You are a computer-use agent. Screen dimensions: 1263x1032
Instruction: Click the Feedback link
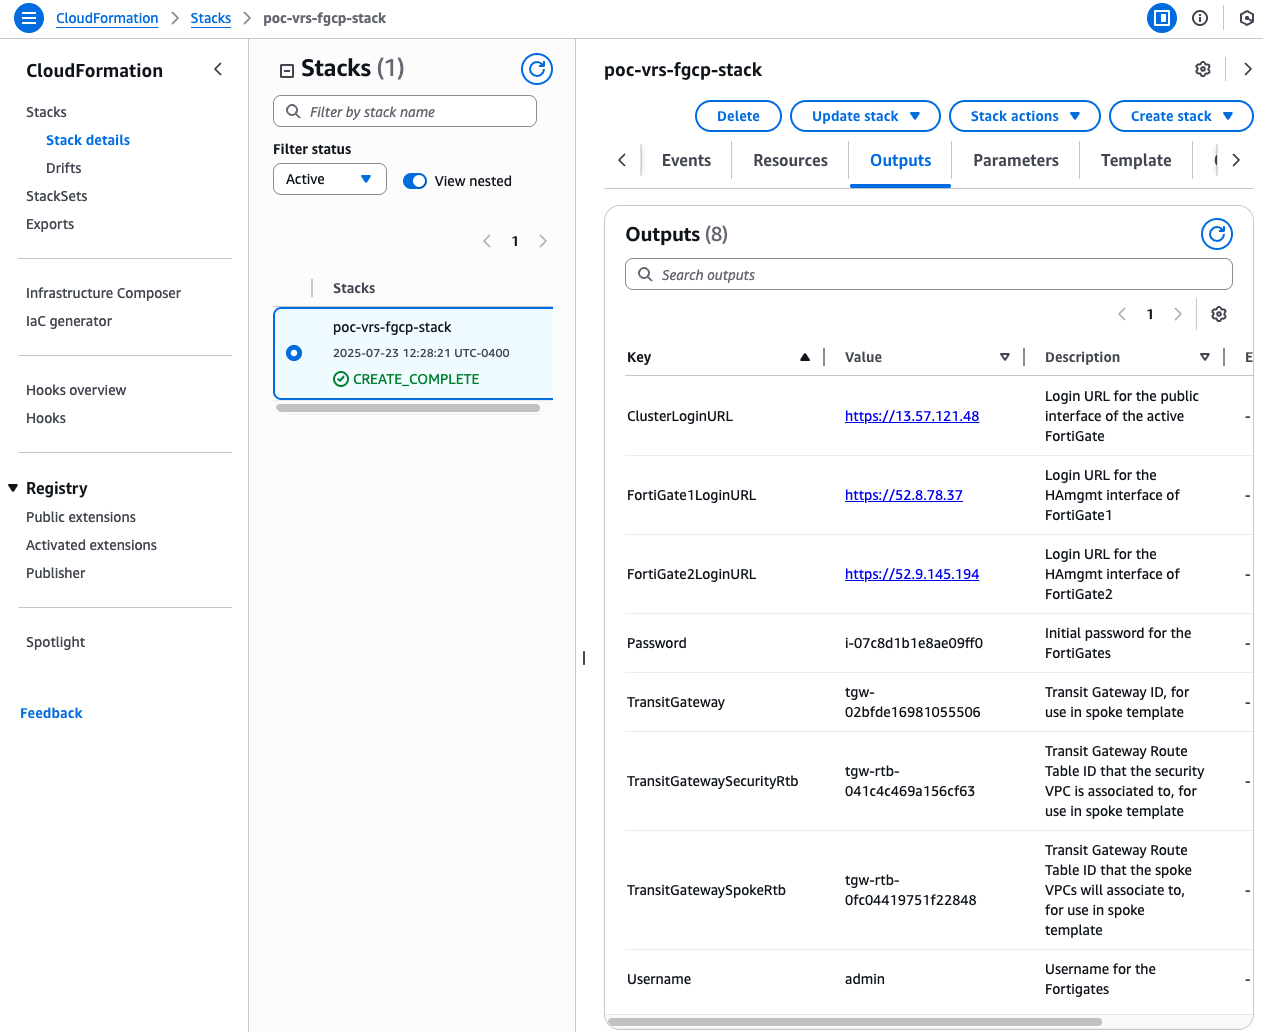(x=51, y=713)
